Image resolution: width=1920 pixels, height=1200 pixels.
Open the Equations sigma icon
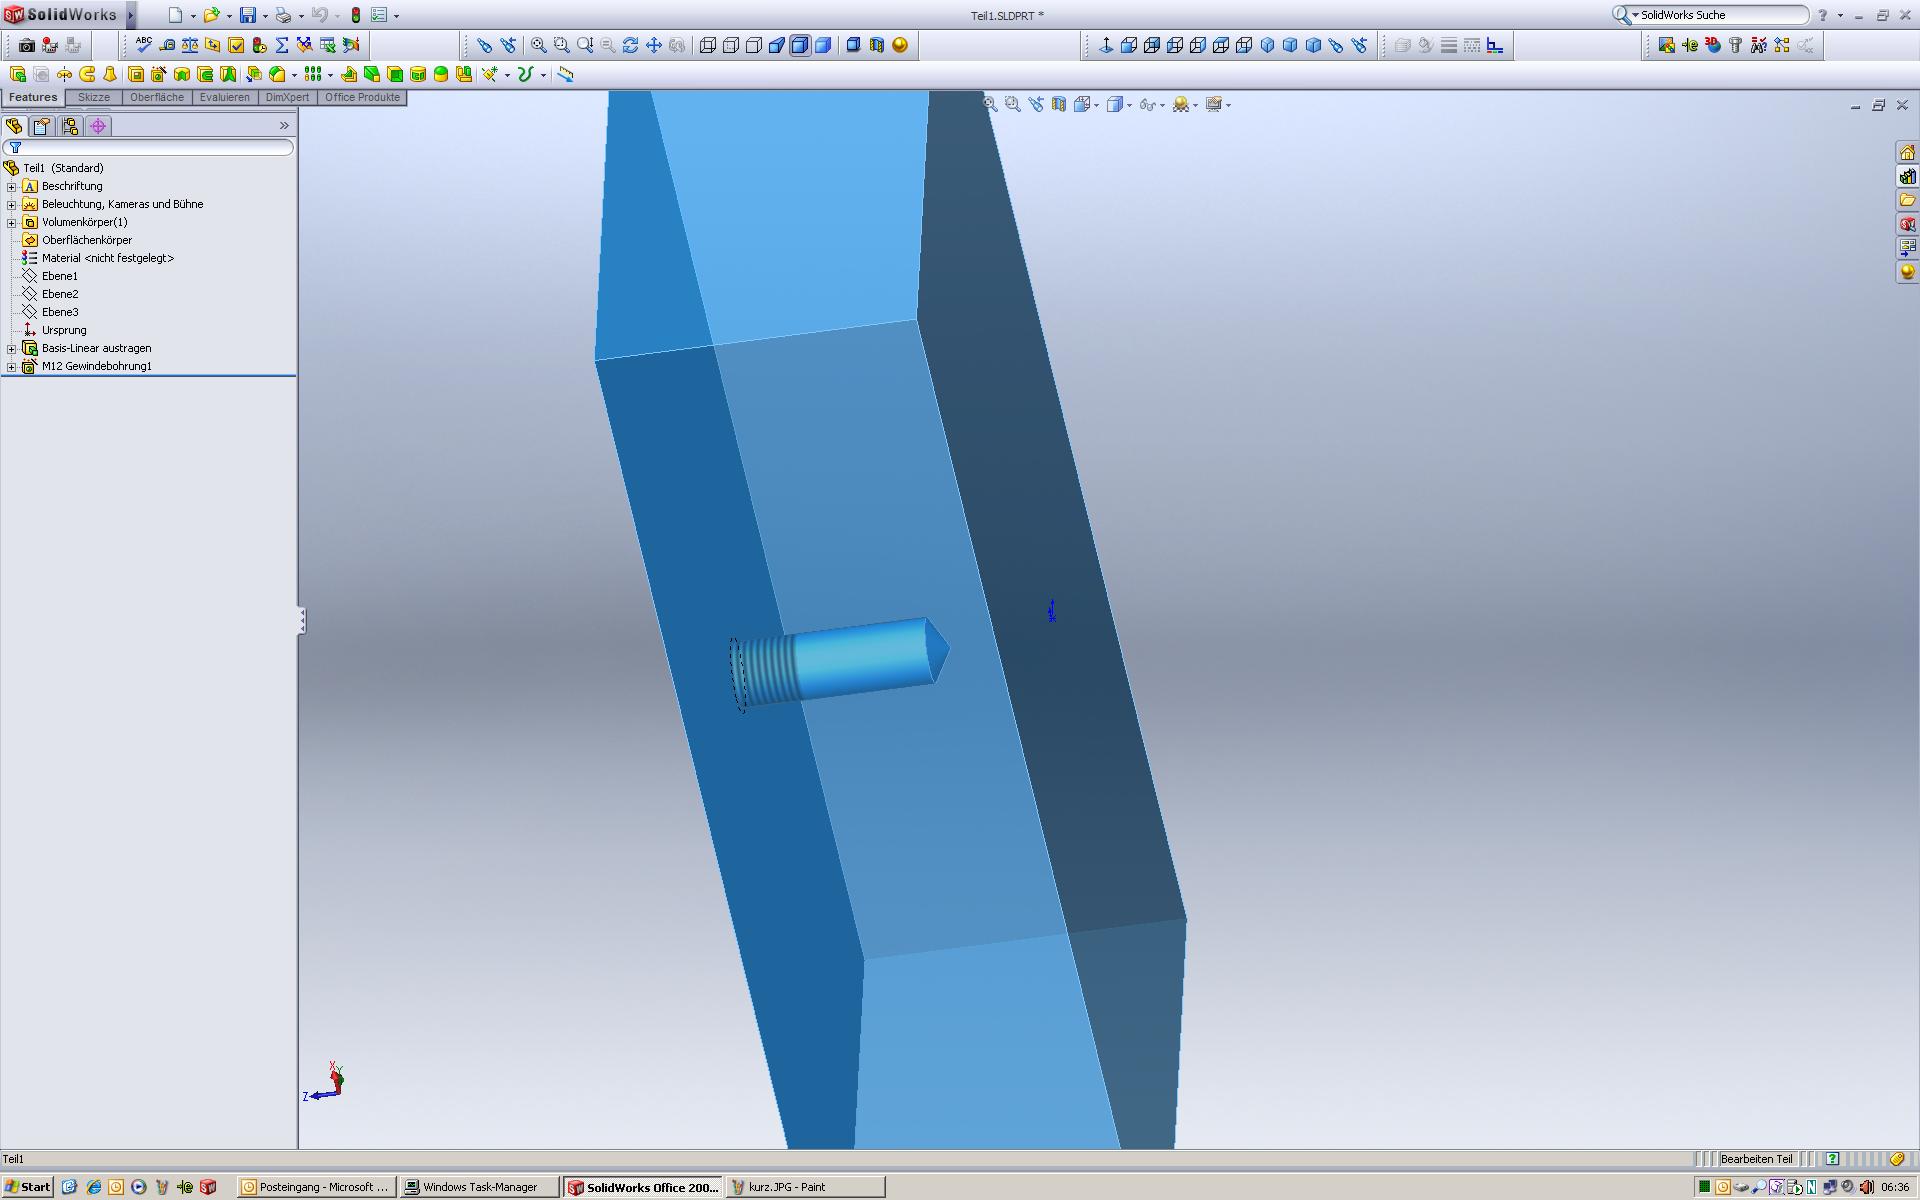point(282,45)
